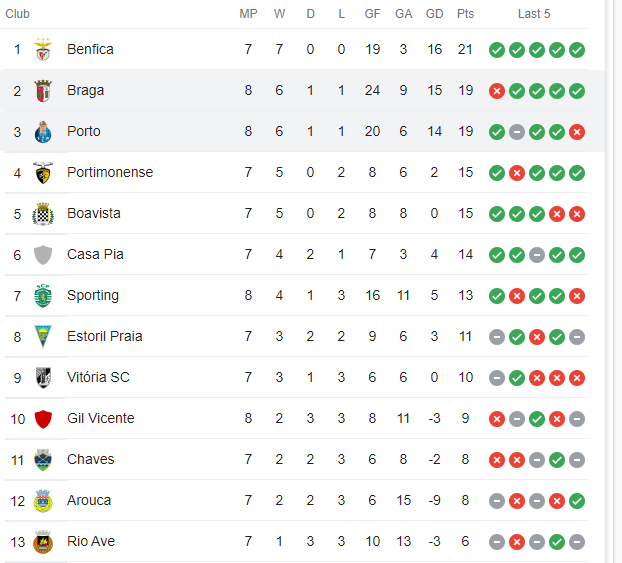The width and height of the screenshot is (622, 563).
Task: Click the MP column header
Action: point(248,14)
